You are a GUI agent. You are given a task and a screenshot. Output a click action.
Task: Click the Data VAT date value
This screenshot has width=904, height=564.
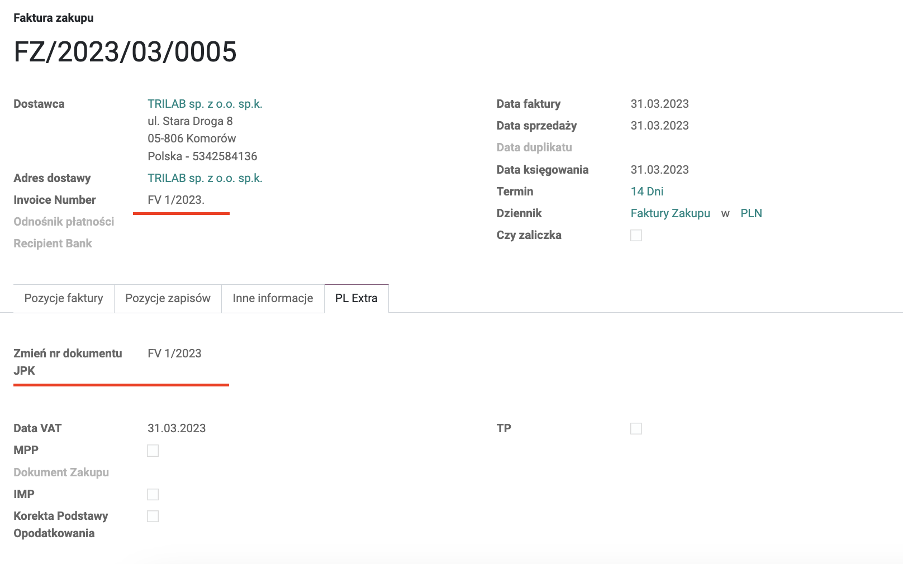[x=176, y=428]
